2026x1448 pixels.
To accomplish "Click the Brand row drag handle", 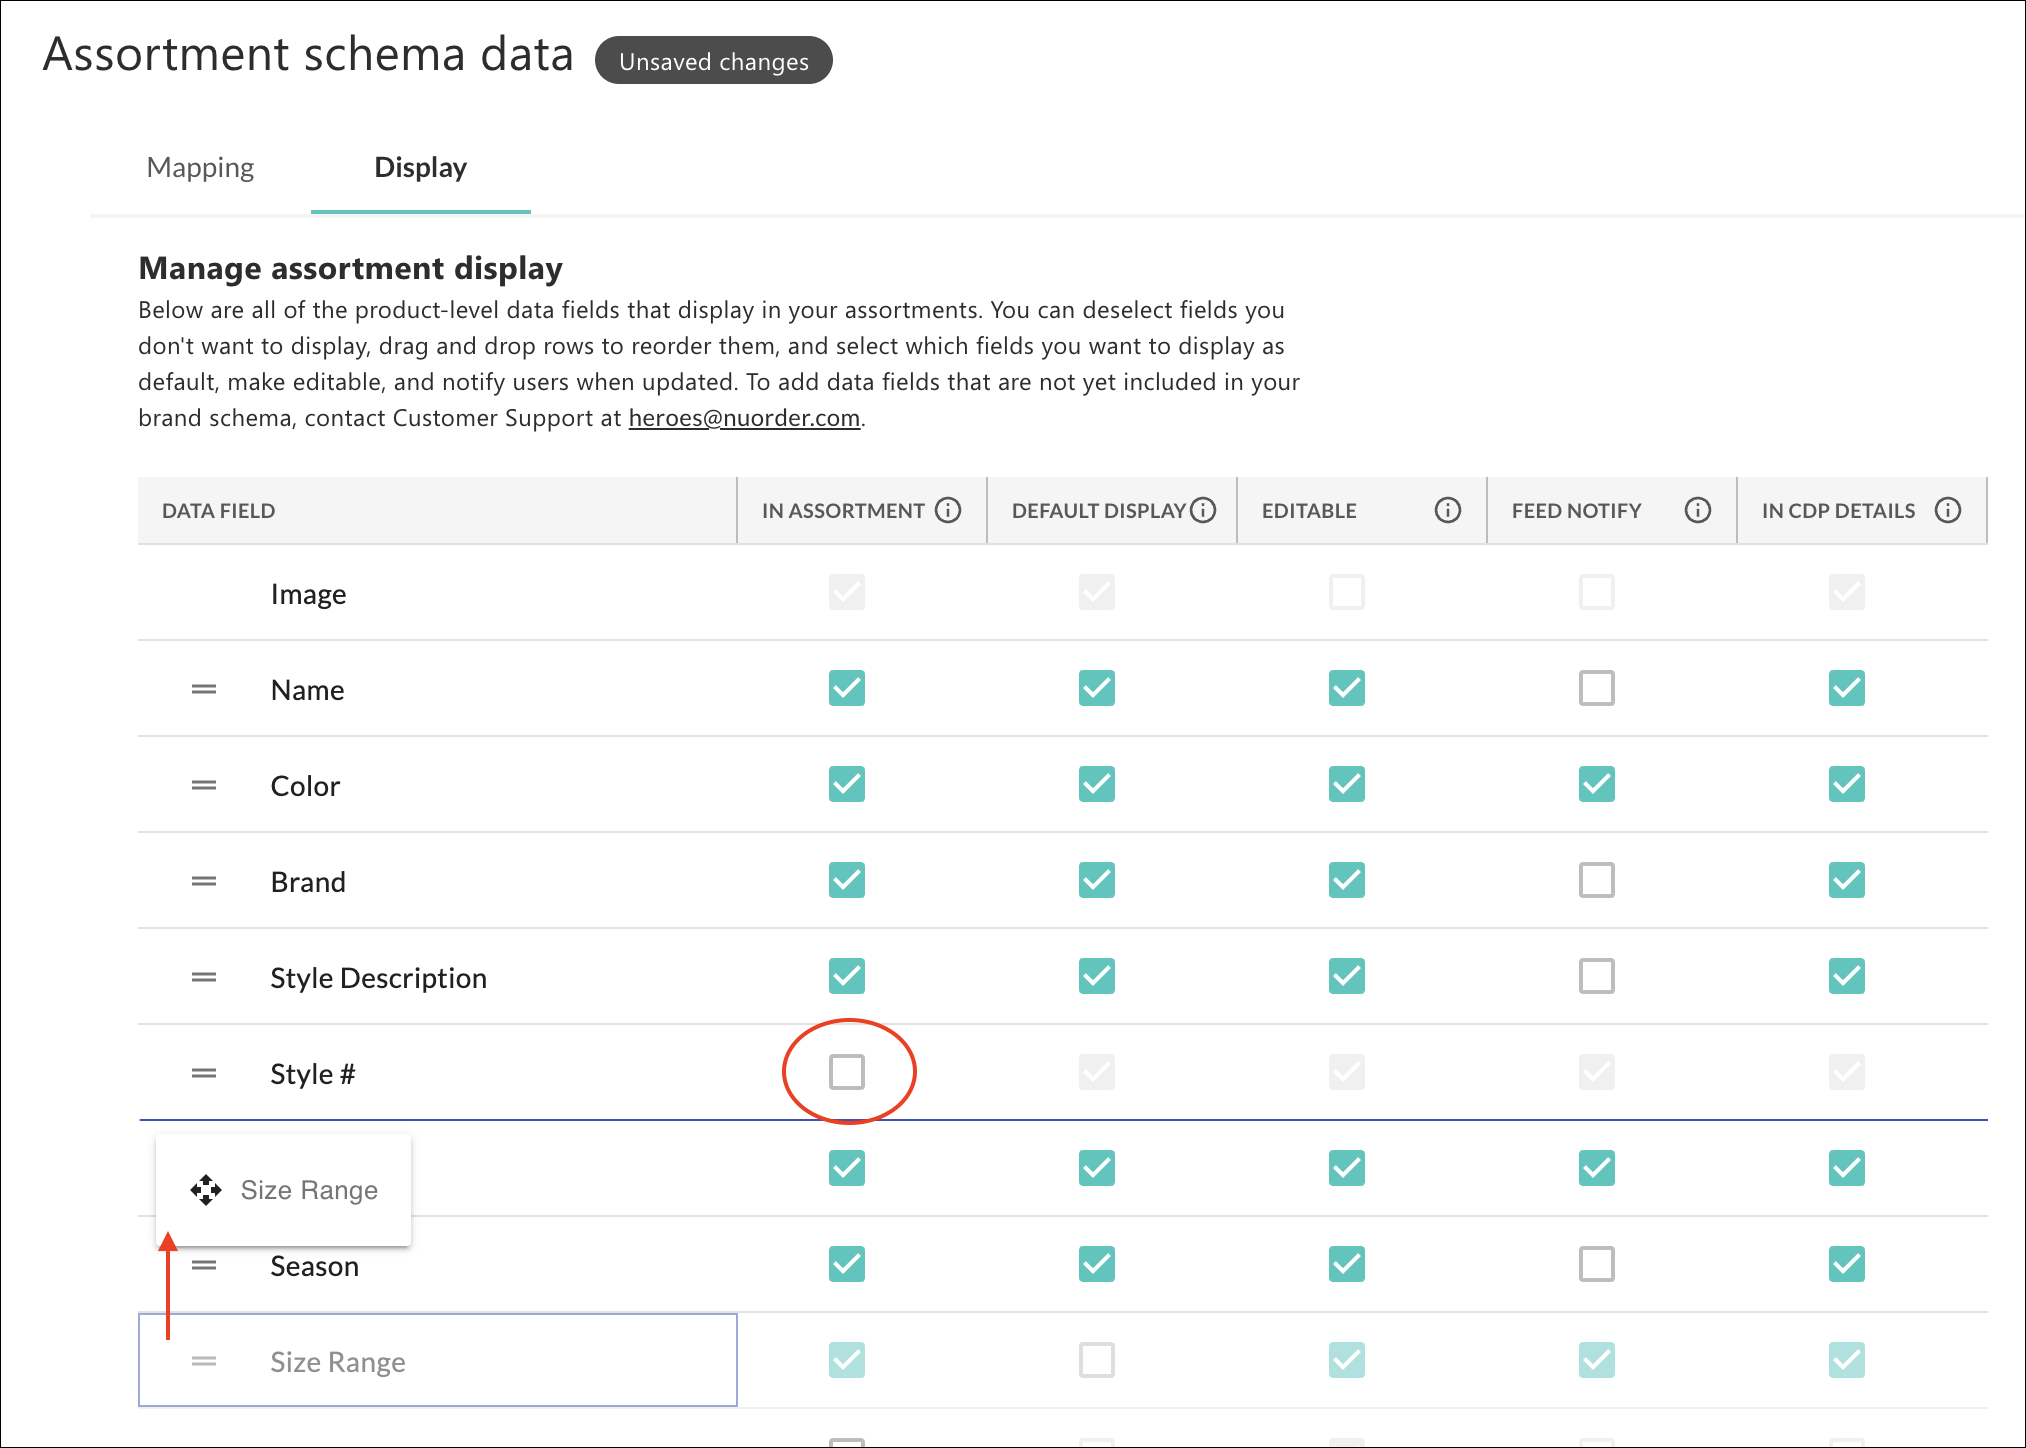I will 204,882.
